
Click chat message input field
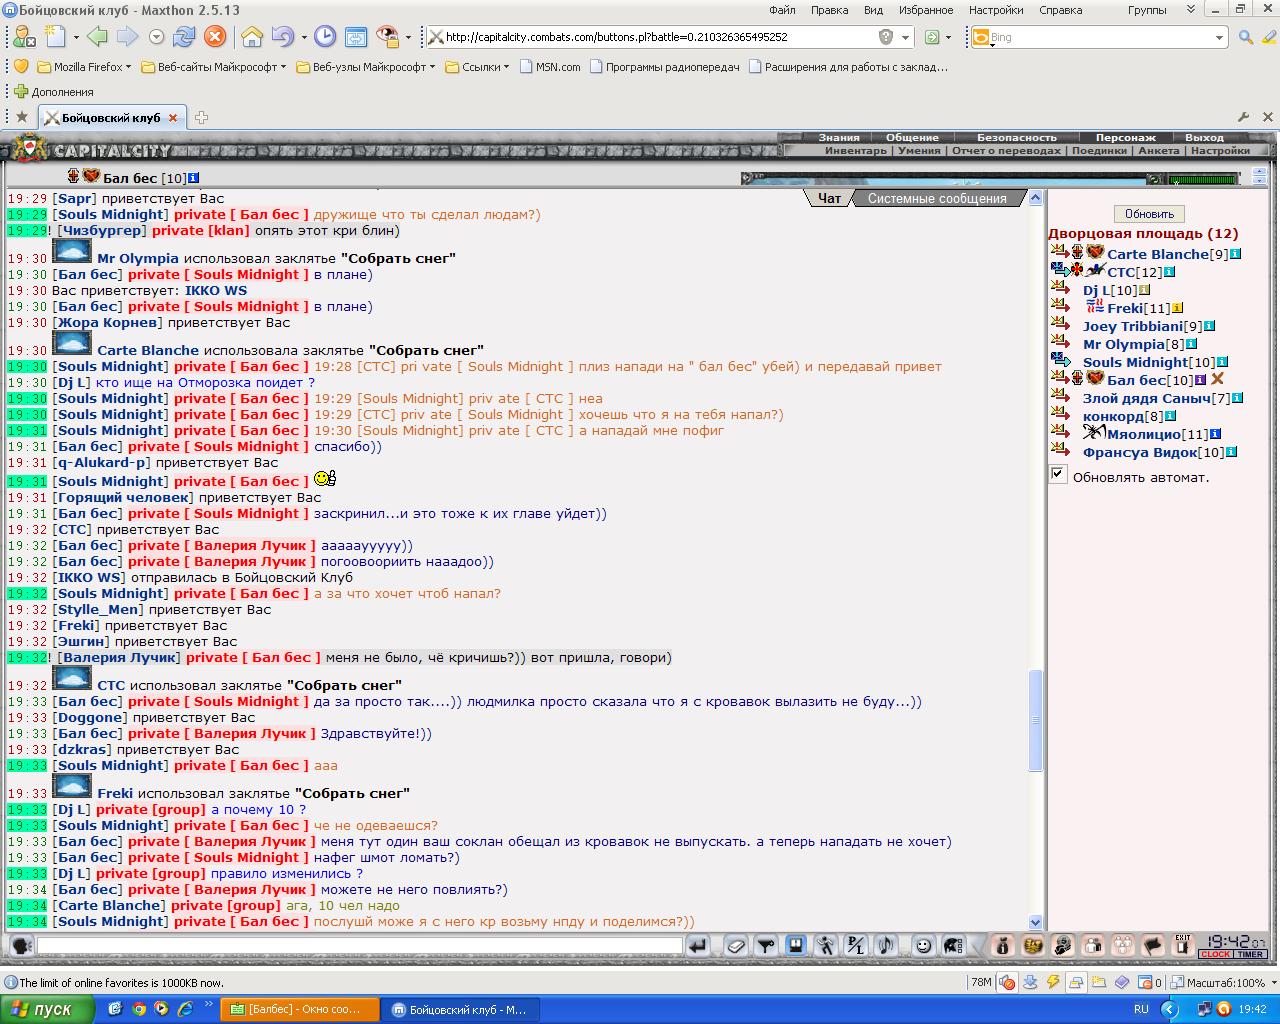point(360,945)
